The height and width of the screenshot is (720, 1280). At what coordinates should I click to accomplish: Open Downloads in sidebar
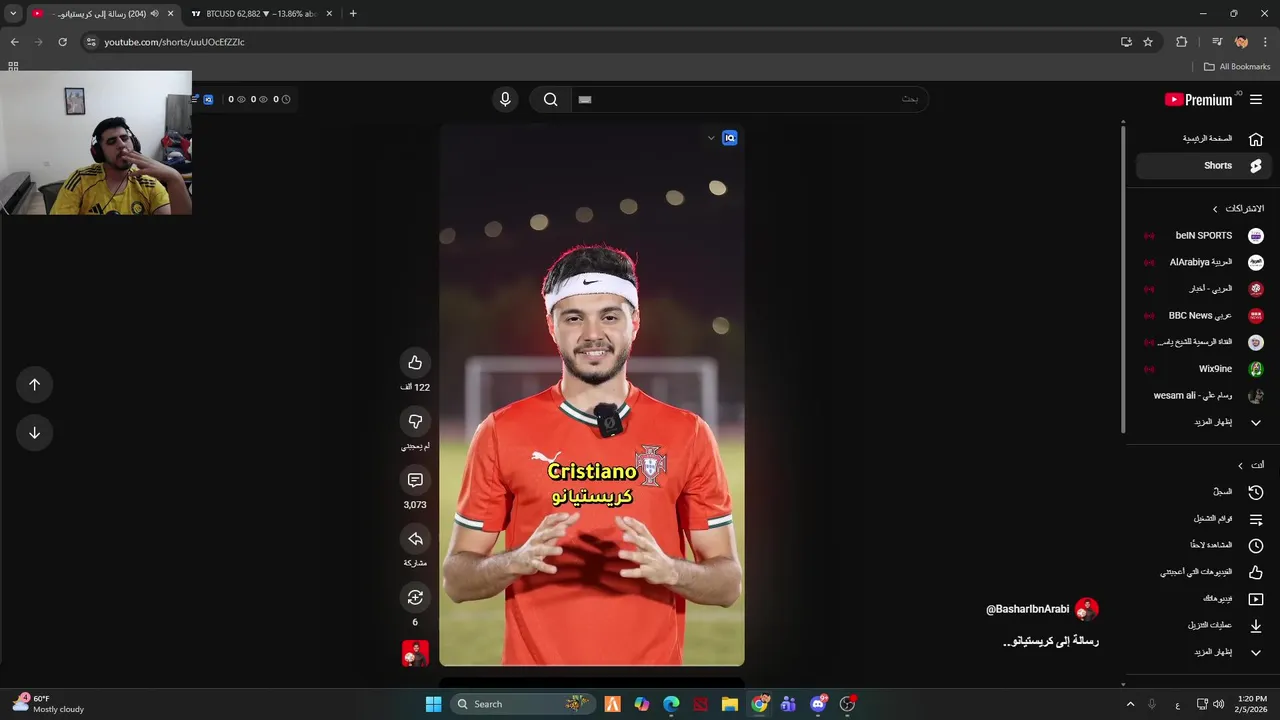[1203, 625]
